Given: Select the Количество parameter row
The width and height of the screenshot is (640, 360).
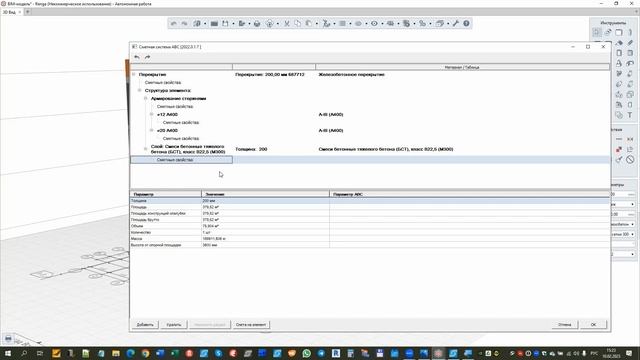Looking at the screenshot, I should tap(370, 232).
